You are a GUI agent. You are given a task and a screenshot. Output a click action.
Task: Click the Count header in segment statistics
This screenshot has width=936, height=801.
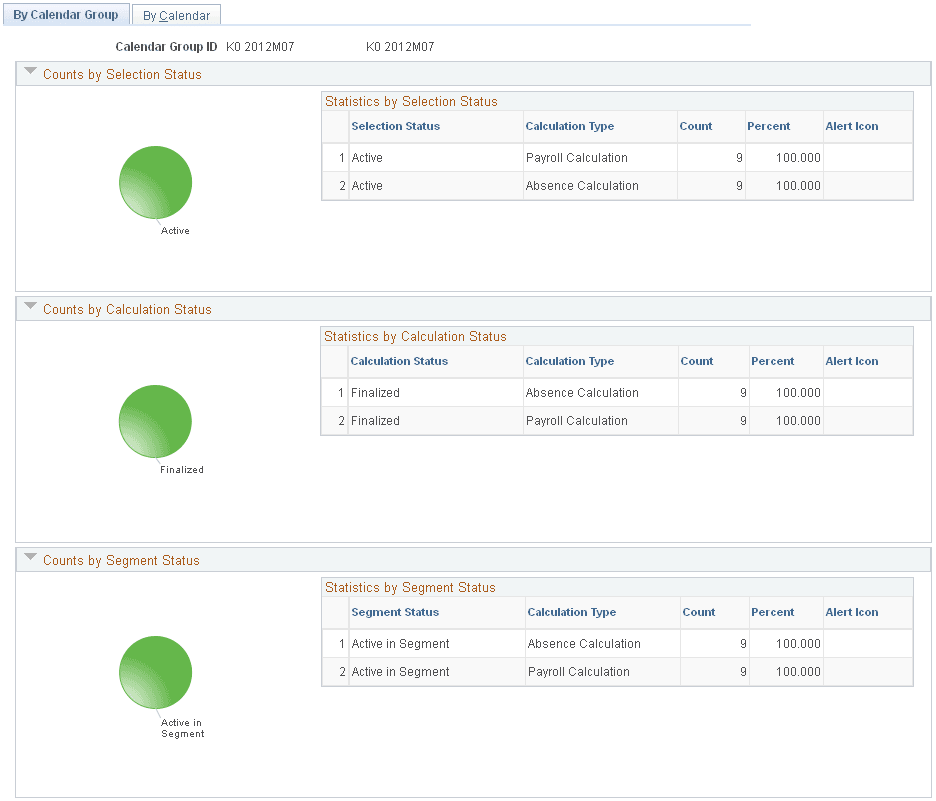point(698,612)
